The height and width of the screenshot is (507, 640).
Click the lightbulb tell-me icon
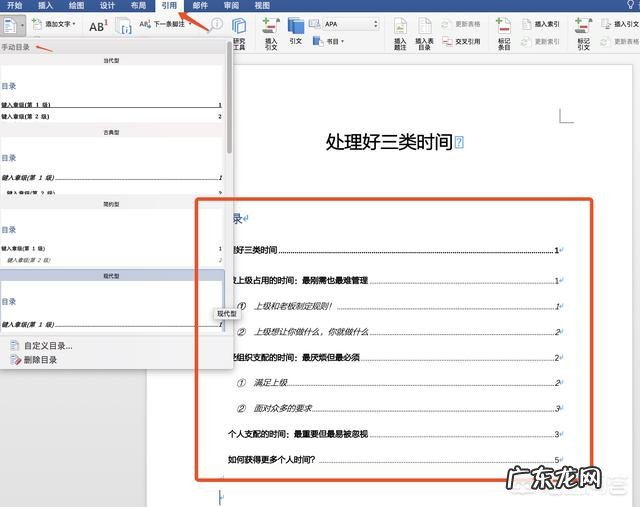tap(630, 5)
